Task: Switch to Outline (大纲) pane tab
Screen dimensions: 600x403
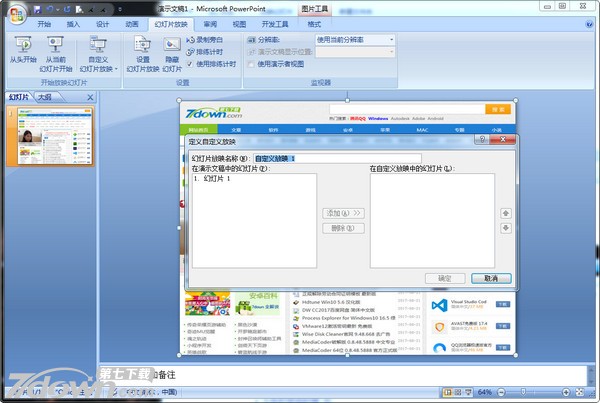Action: click(45, 97)
